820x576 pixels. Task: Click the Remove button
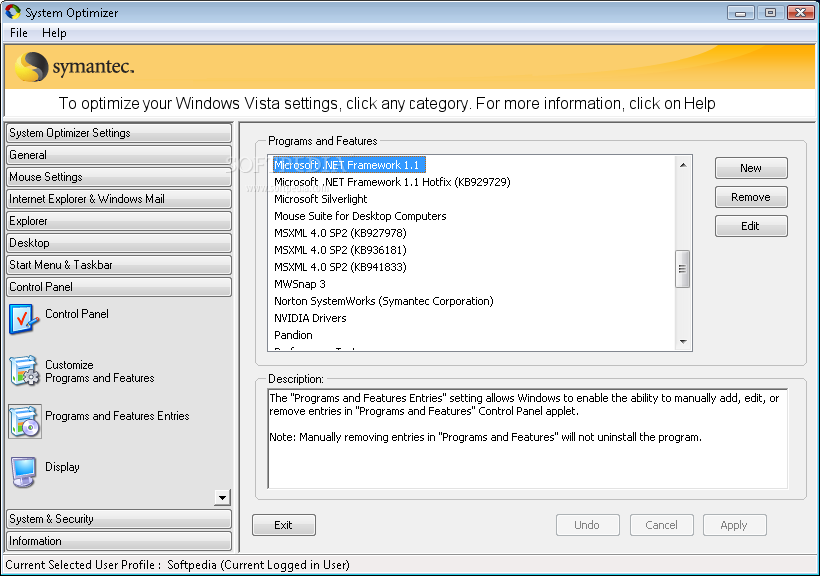pyautogui.click(x=751, y=197)
